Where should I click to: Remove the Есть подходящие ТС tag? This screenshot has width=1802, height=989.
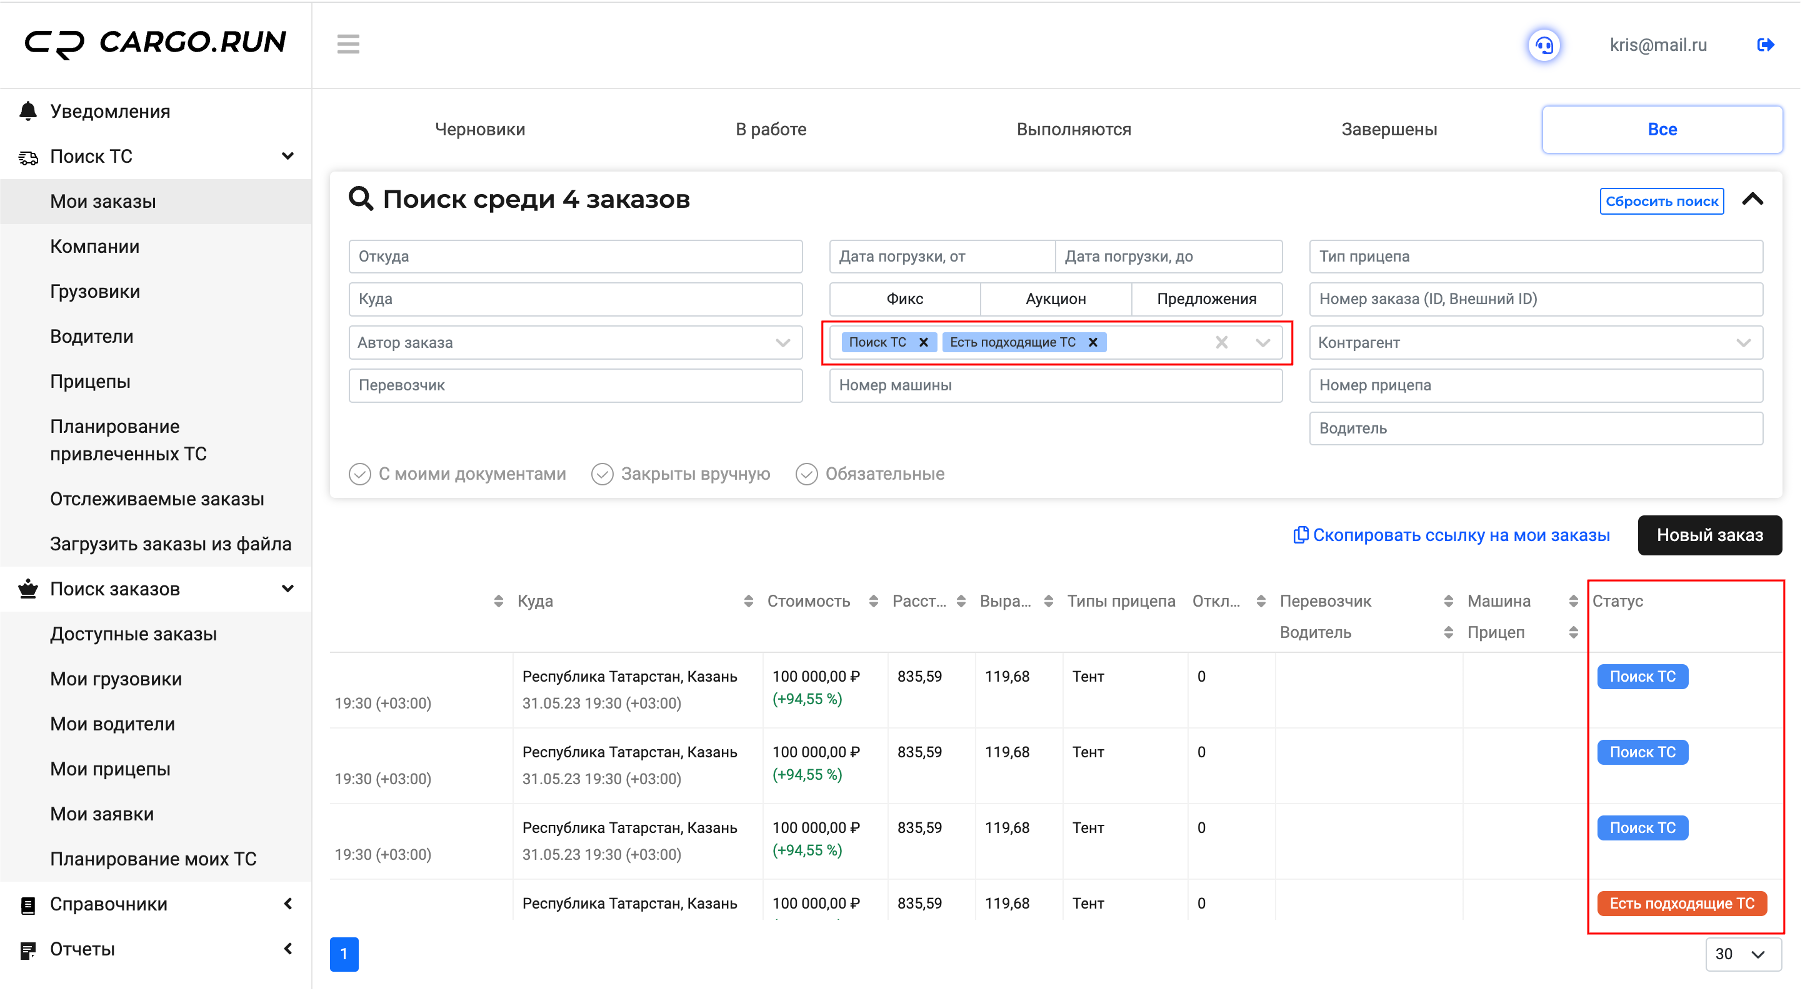(1093, 342)
